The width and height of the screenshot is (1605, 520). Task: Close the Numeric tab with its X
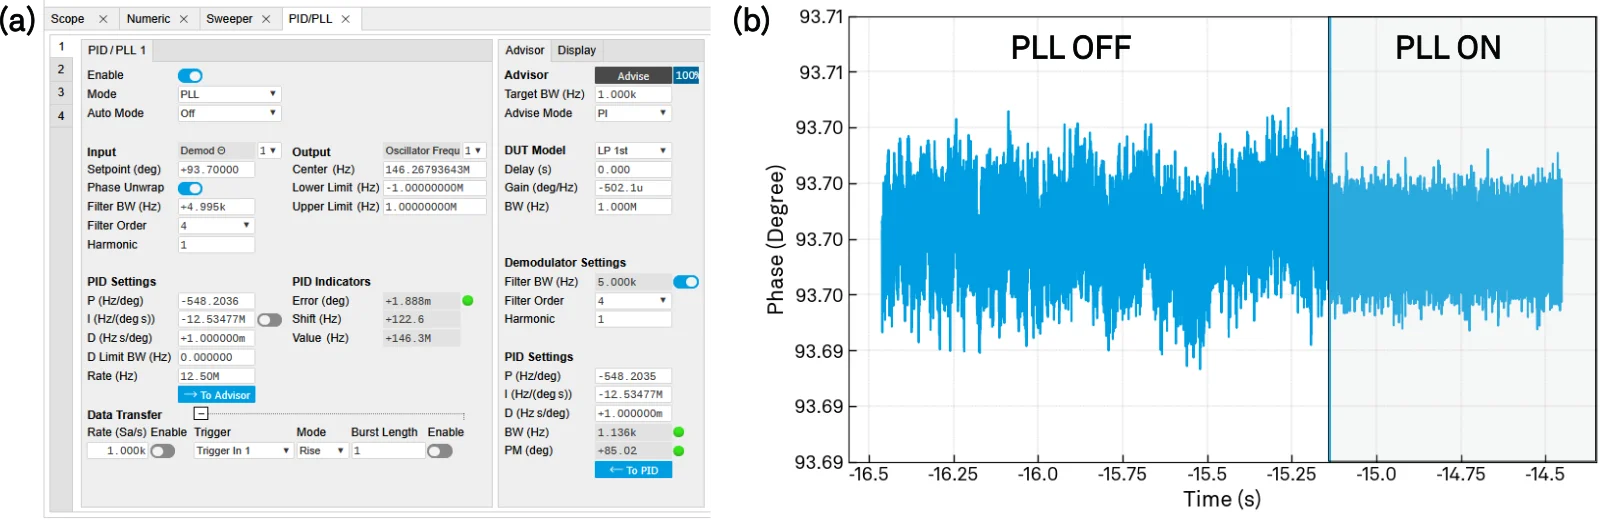click(x=184, y=19)
